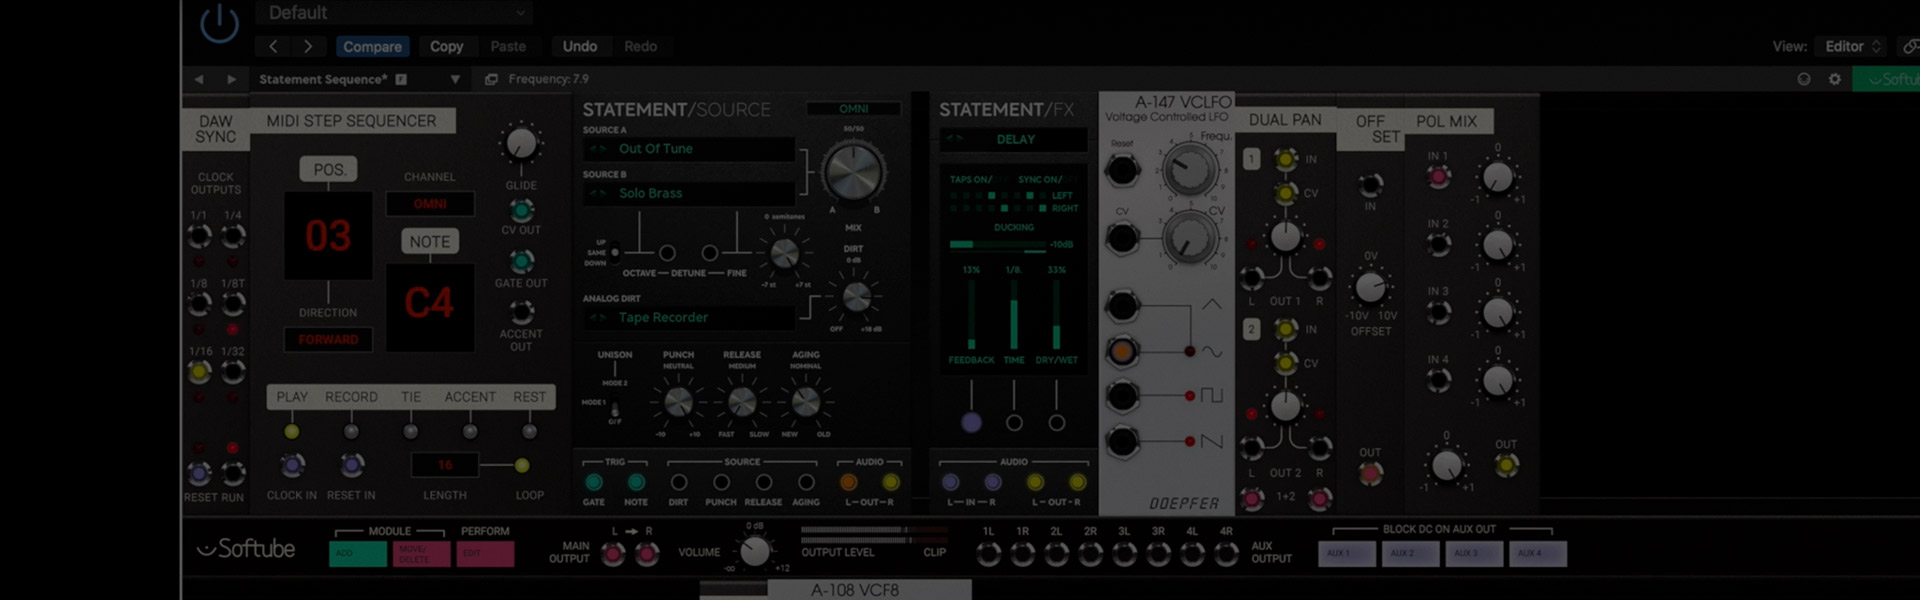Click the next preset chevron arrow

click(307, 46)
